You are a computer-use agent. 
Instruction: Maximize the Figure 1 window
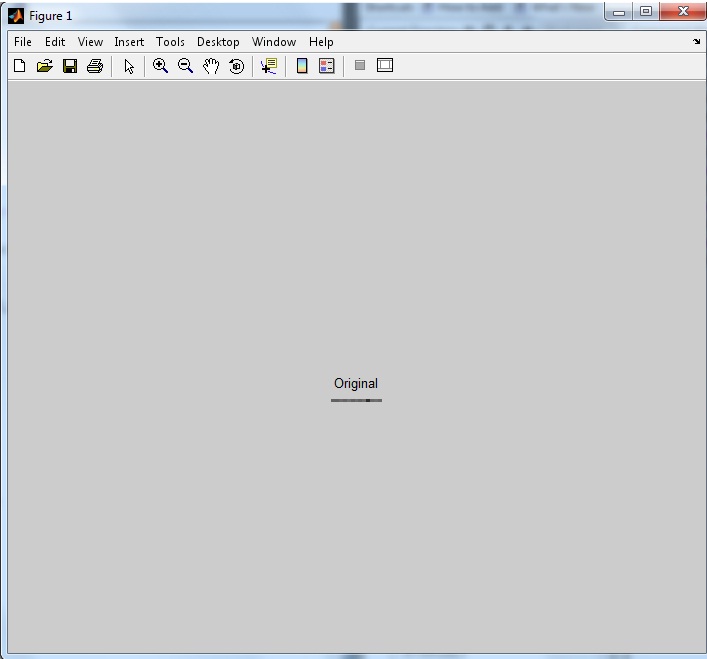646,12
